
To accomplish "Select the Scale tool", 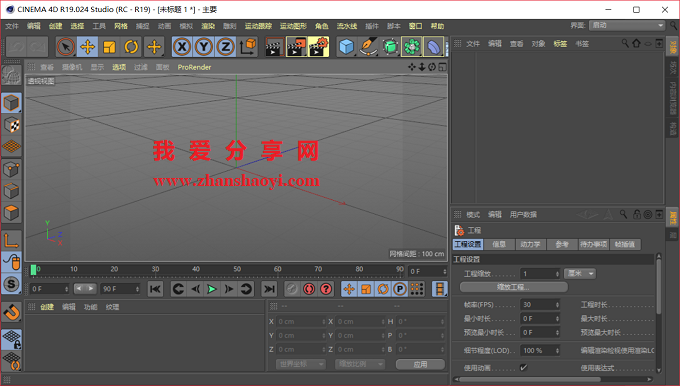I will [x=109, y=47].
